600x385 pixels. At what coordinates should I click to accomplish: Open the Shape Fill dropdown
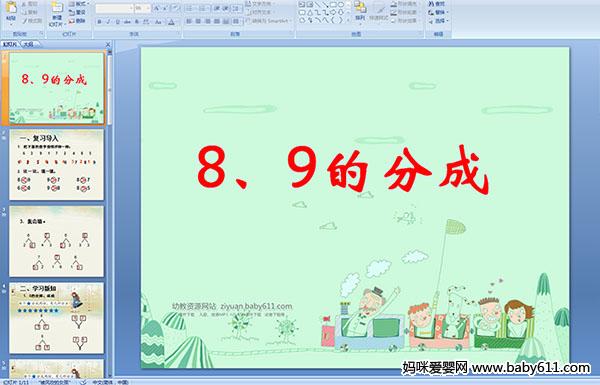click(405, 4)
